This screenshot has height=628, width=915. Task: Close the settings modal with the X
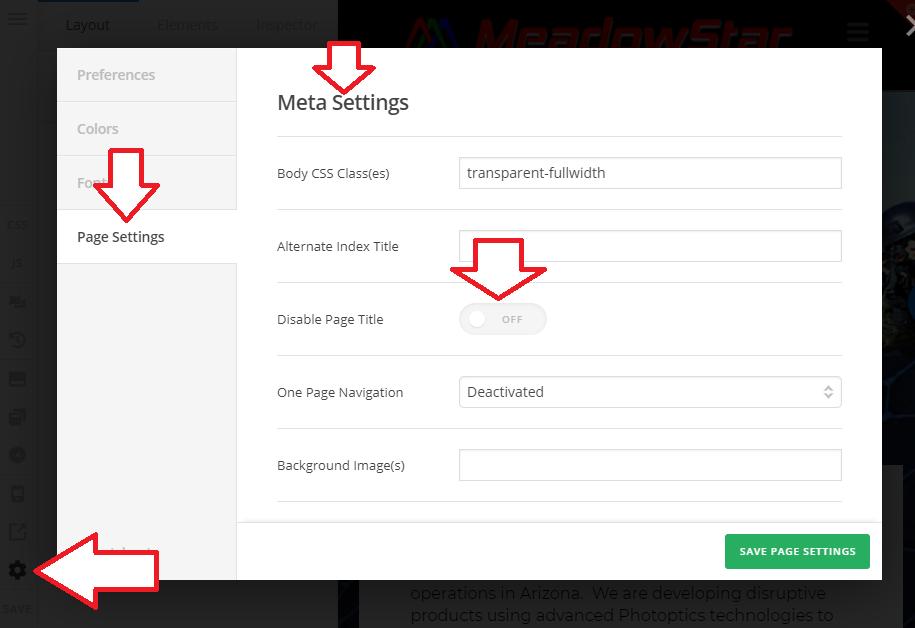(x=908, y=29)
